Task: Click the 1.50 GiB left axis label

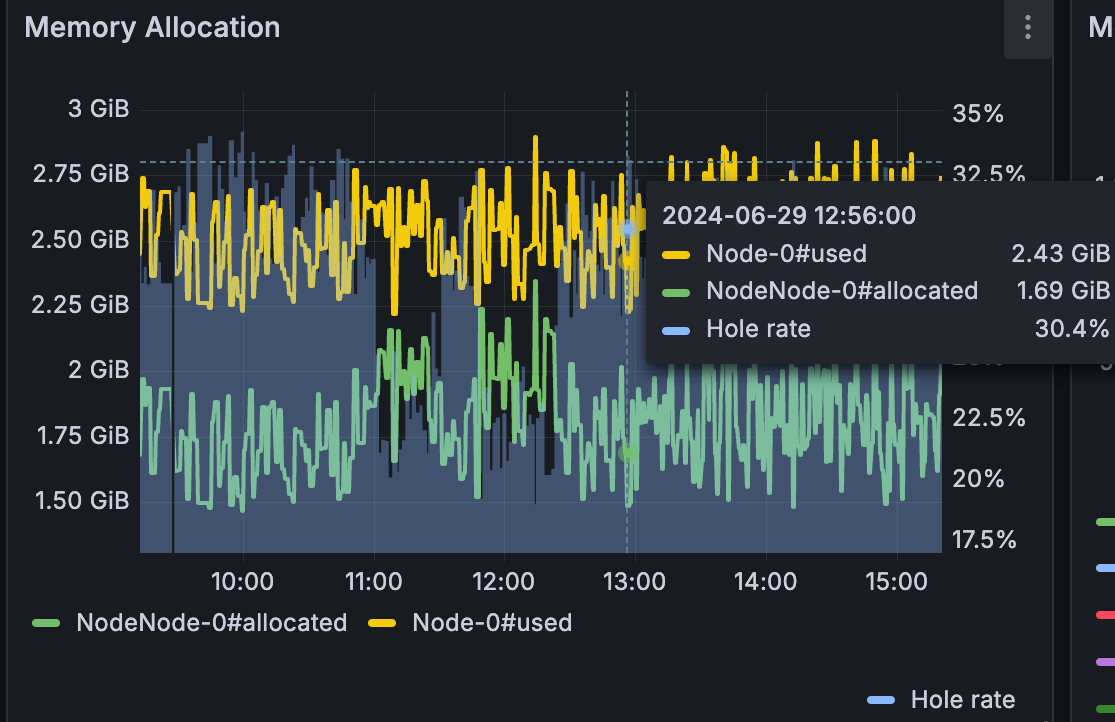Action: [x=82, y=501]
